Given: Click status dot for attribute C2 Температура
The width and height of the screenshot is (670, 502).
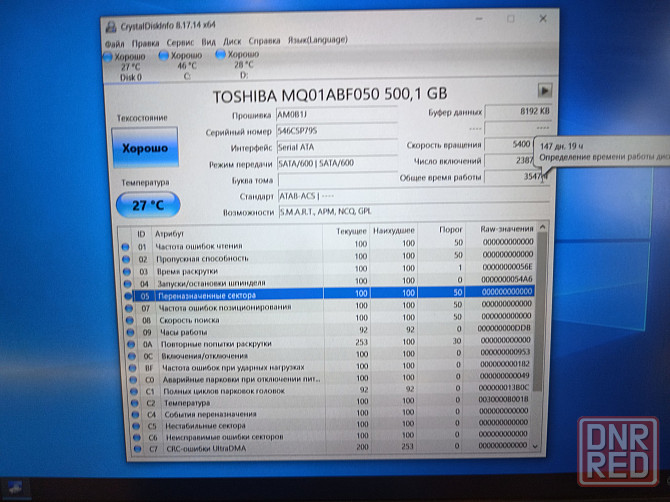Looking at the screenshot, I should tap(125, 401).
